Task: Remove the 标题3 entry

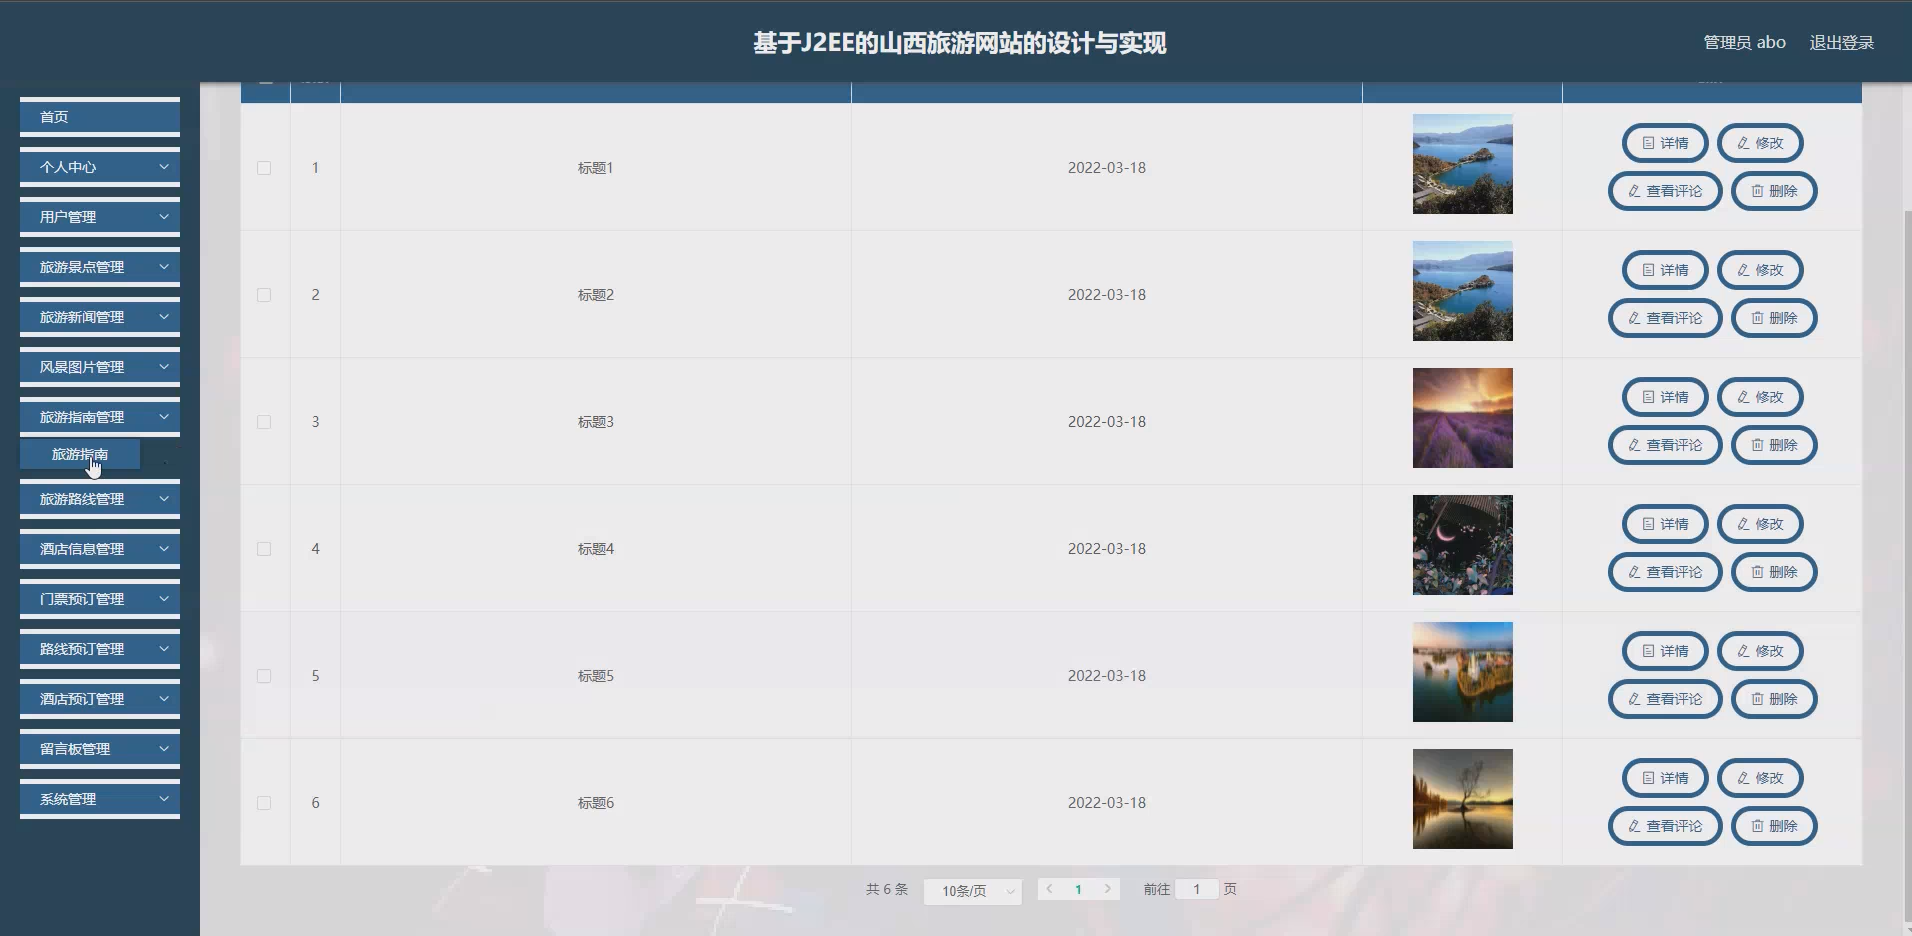Action: pyautogui.click(x=1774, y=445)
